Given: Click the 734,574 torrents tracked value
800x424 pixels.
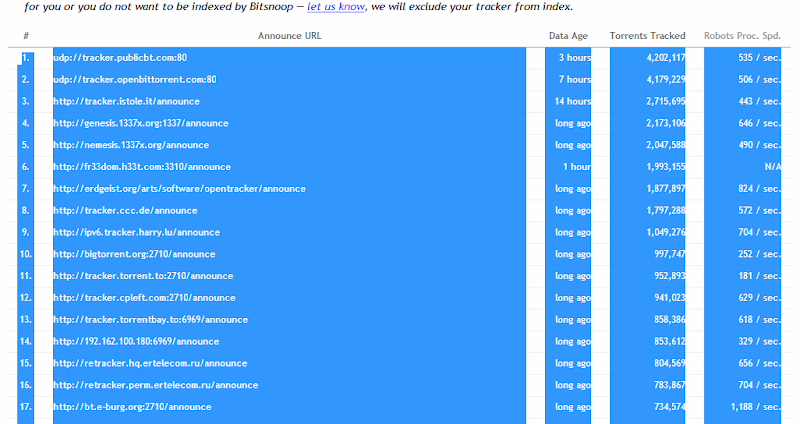Looking at the screenshot, I should click(670, 407).
